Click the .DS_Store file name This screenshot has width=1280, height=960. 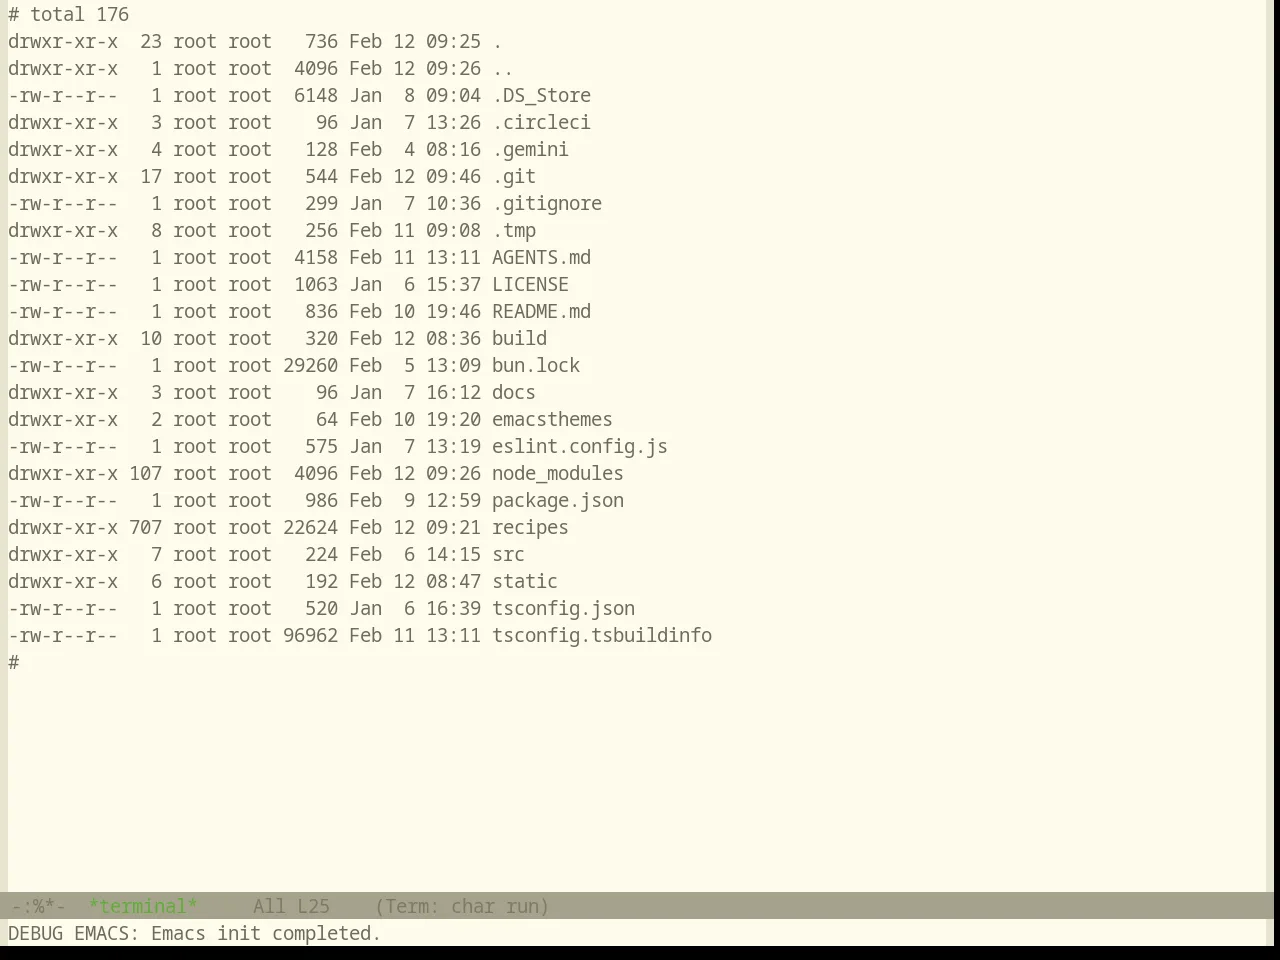tap(541, 95)
